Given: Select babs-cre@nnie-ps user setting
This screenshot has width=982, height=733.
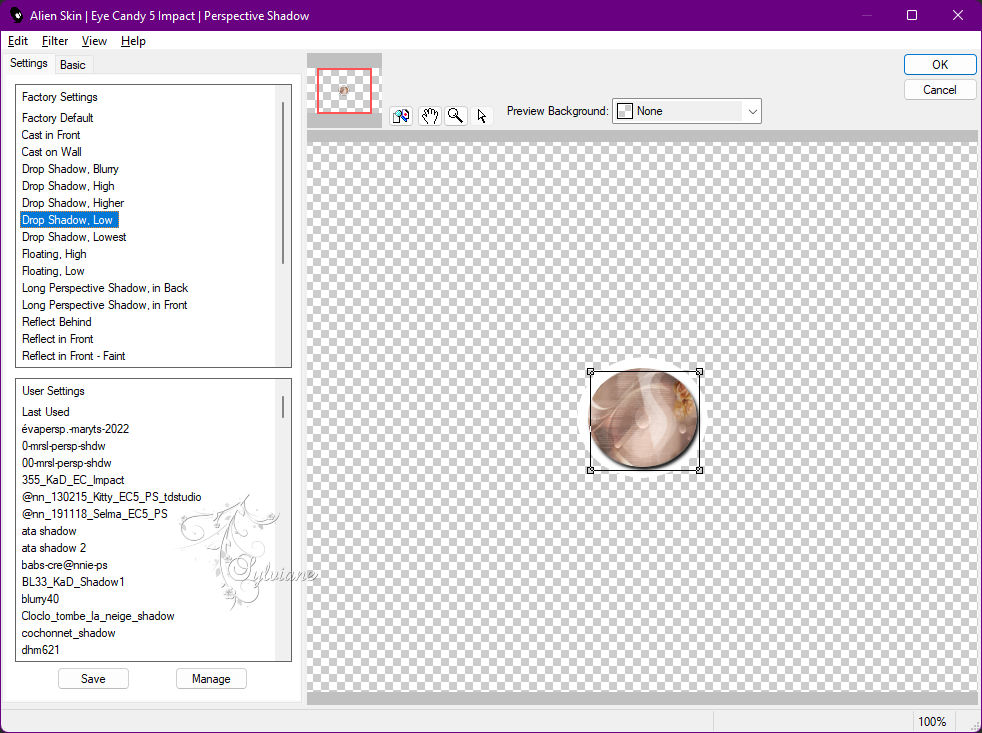Looking at the screenshot, I should tap(64, 564).
